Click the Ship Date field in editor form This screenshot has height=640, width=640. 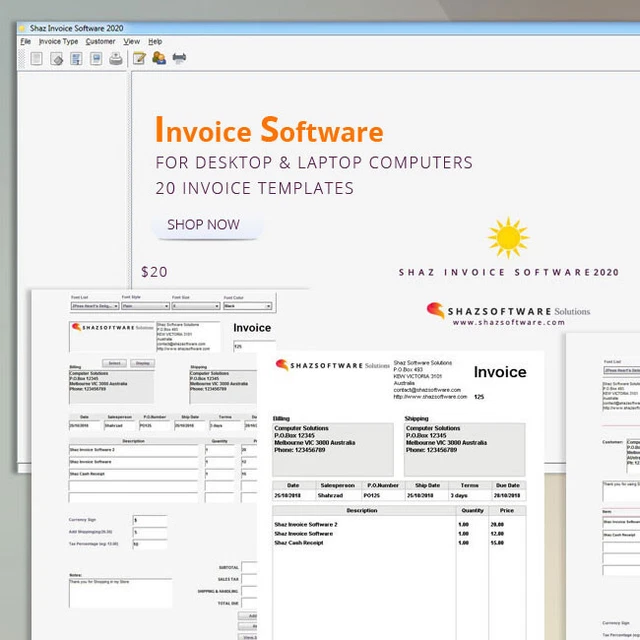[190, 425]
